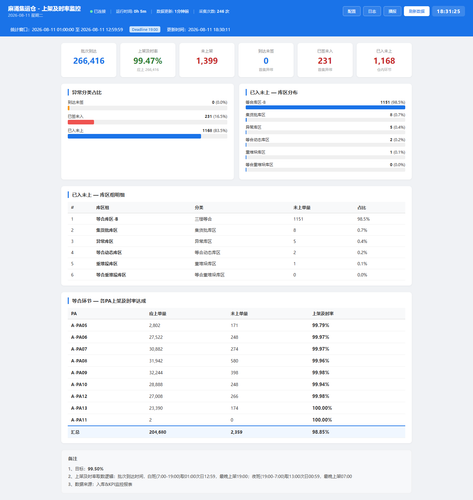
Task: Click the 27,008 value in A-PA12 row
Action: (x=156, y=396)
